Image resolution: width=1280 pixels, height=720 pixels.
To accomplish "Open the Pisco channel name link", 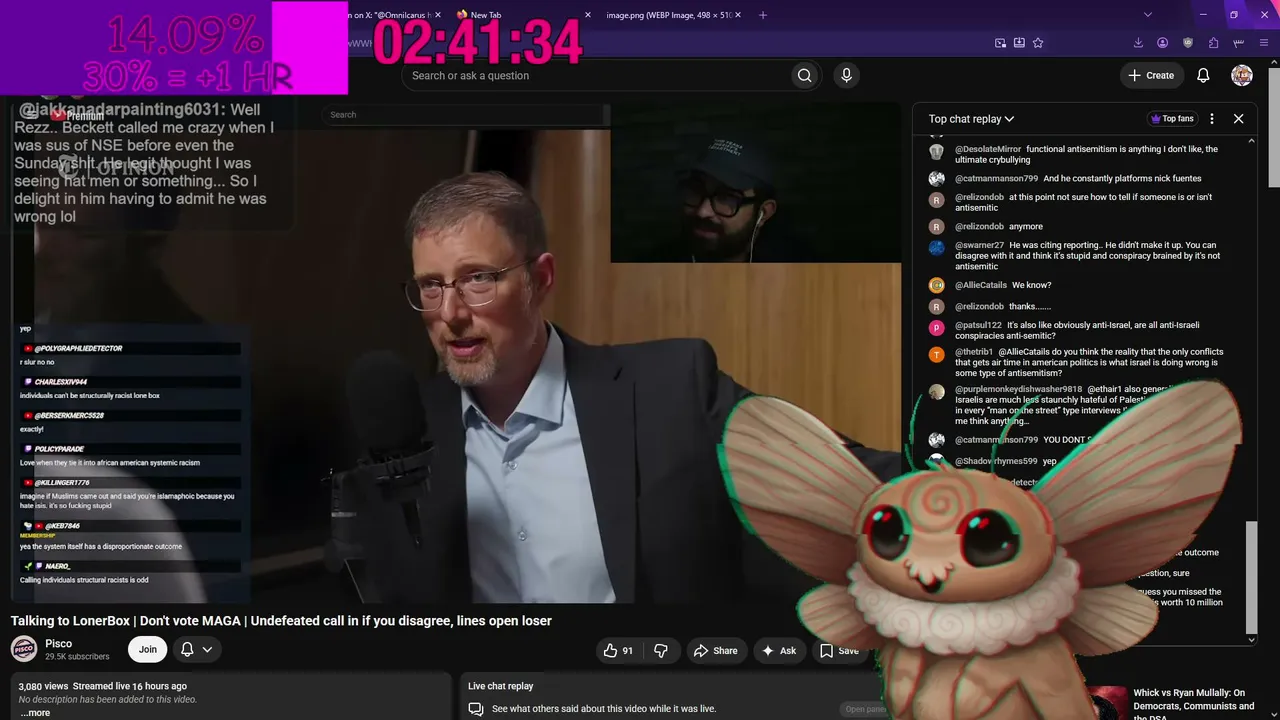I will pos(58,643).
